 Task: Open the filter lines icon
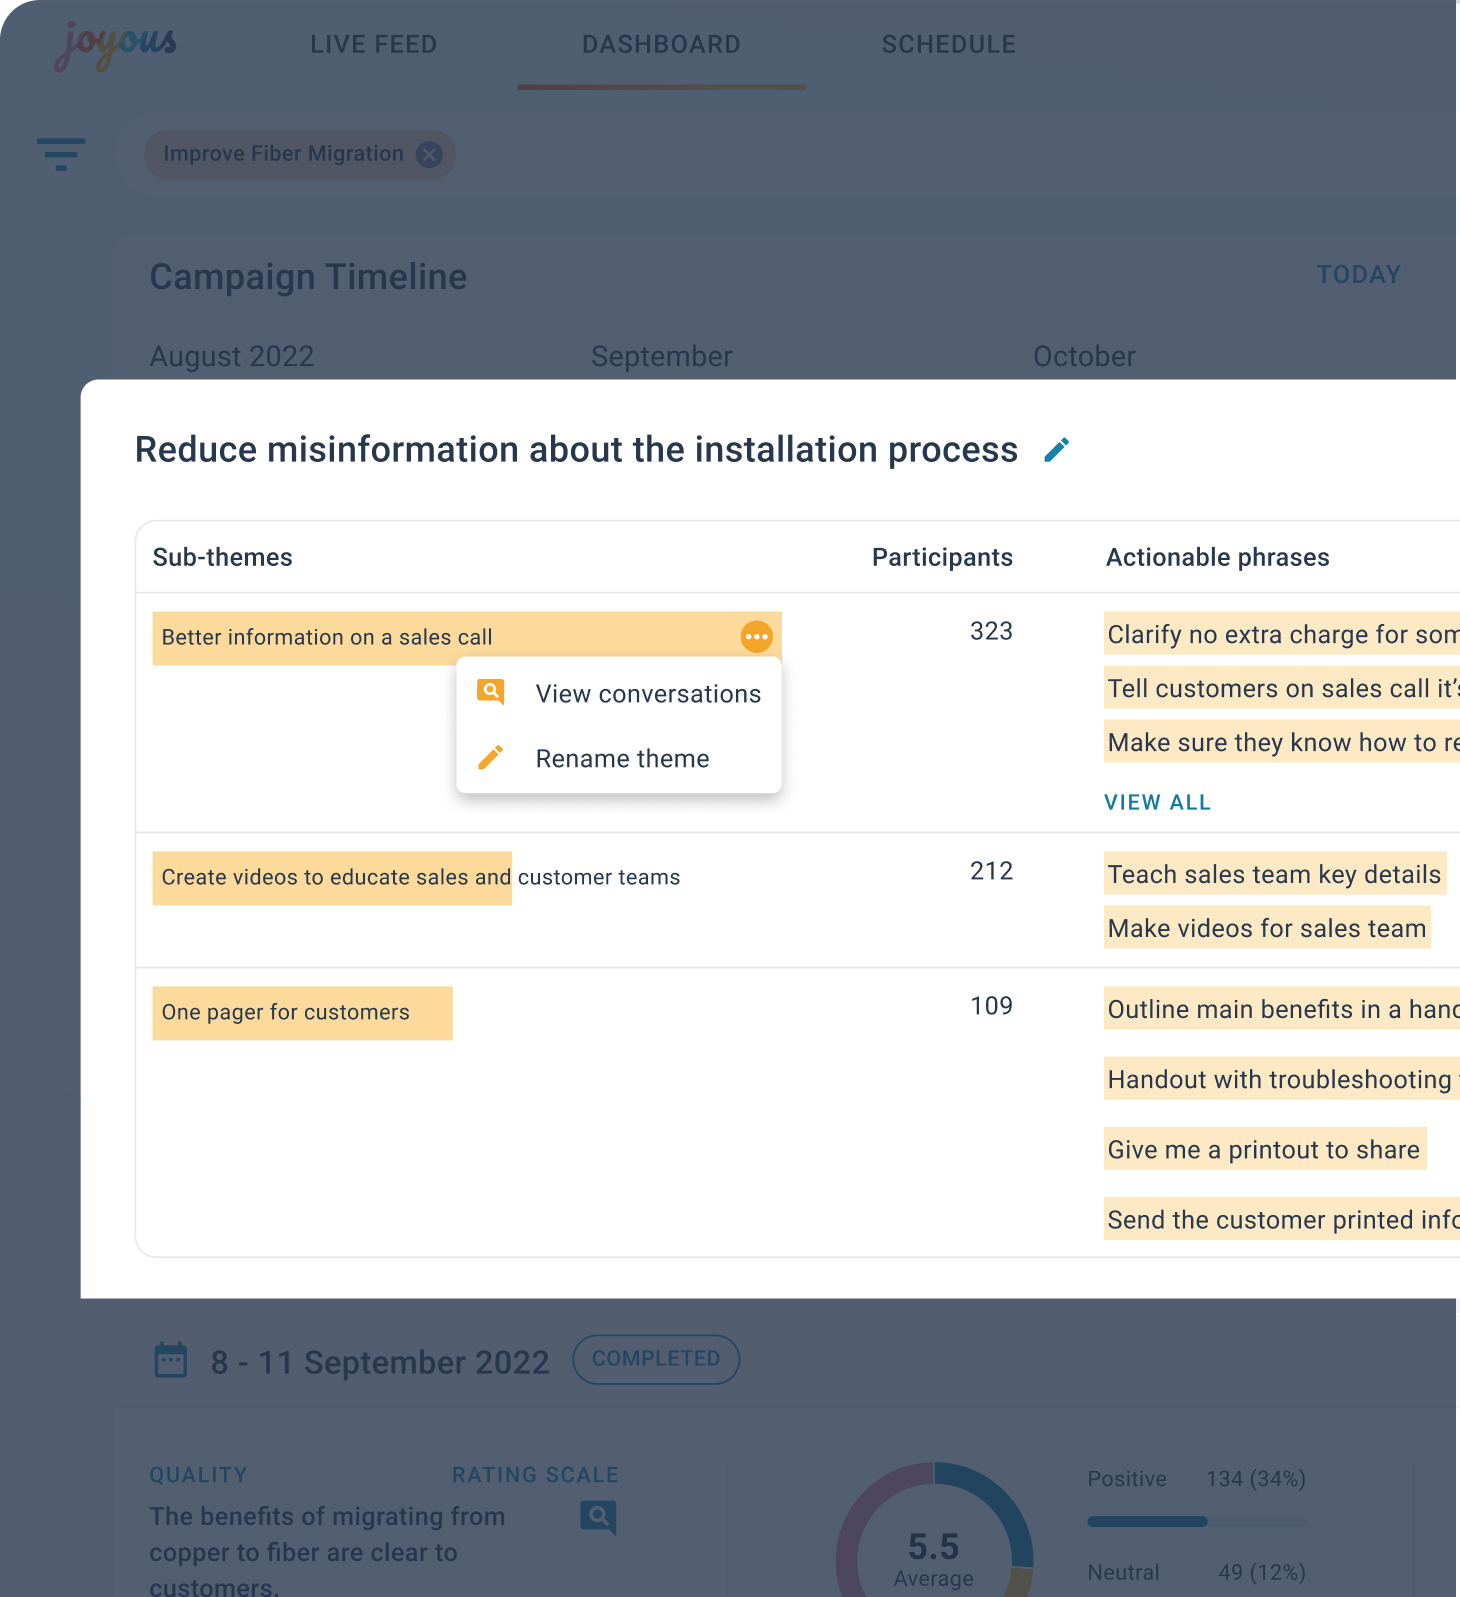(x=61, y=154)
